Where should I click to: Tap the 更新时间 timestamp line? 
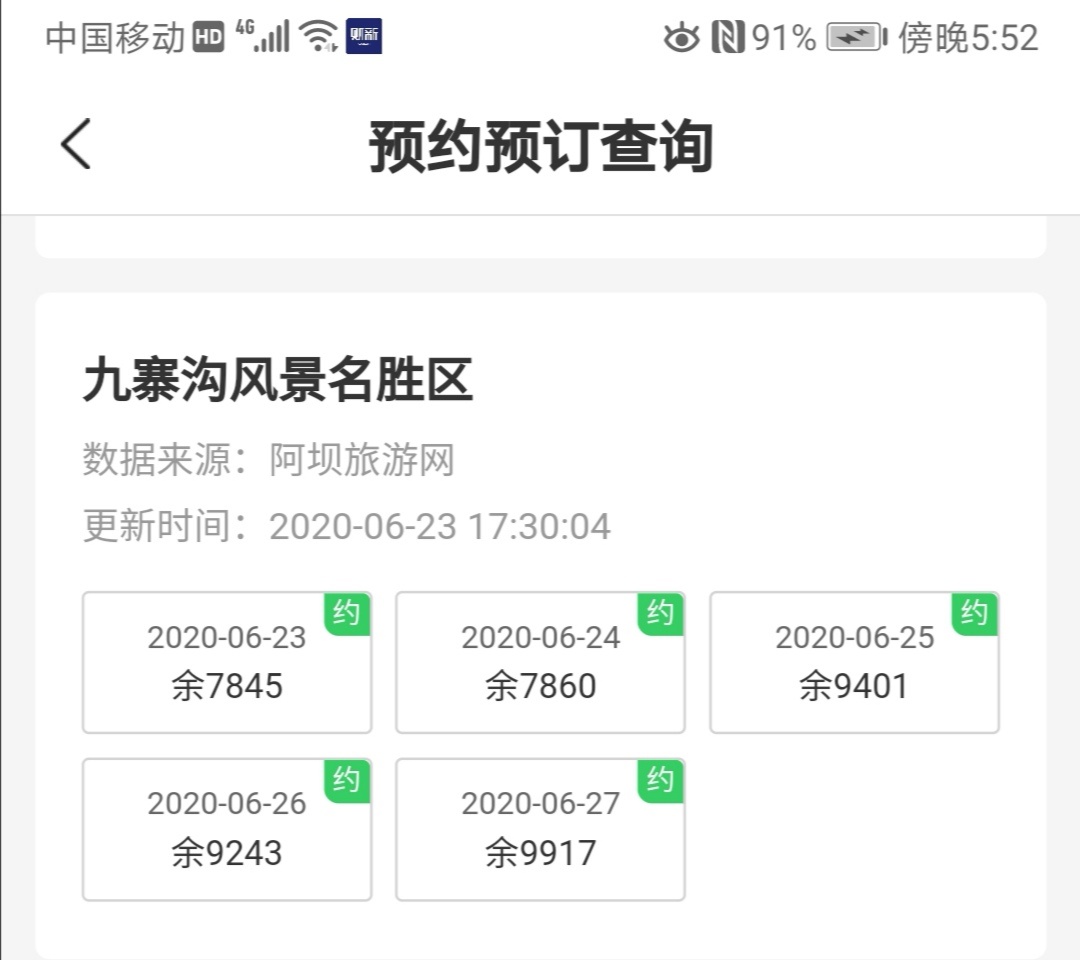pyautogui.click(x=346, y=526)
